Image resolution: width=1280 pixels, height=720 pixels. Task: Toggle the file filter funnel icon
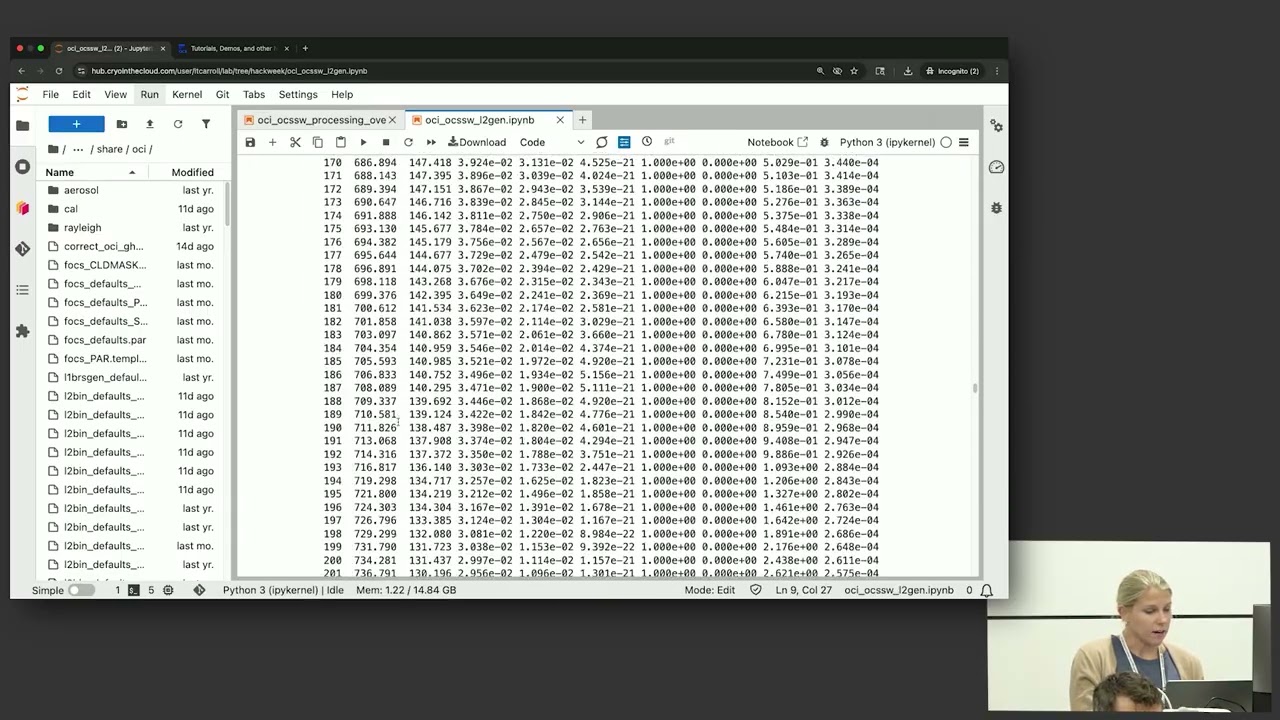pyautogui.click(x=206, y=124)
